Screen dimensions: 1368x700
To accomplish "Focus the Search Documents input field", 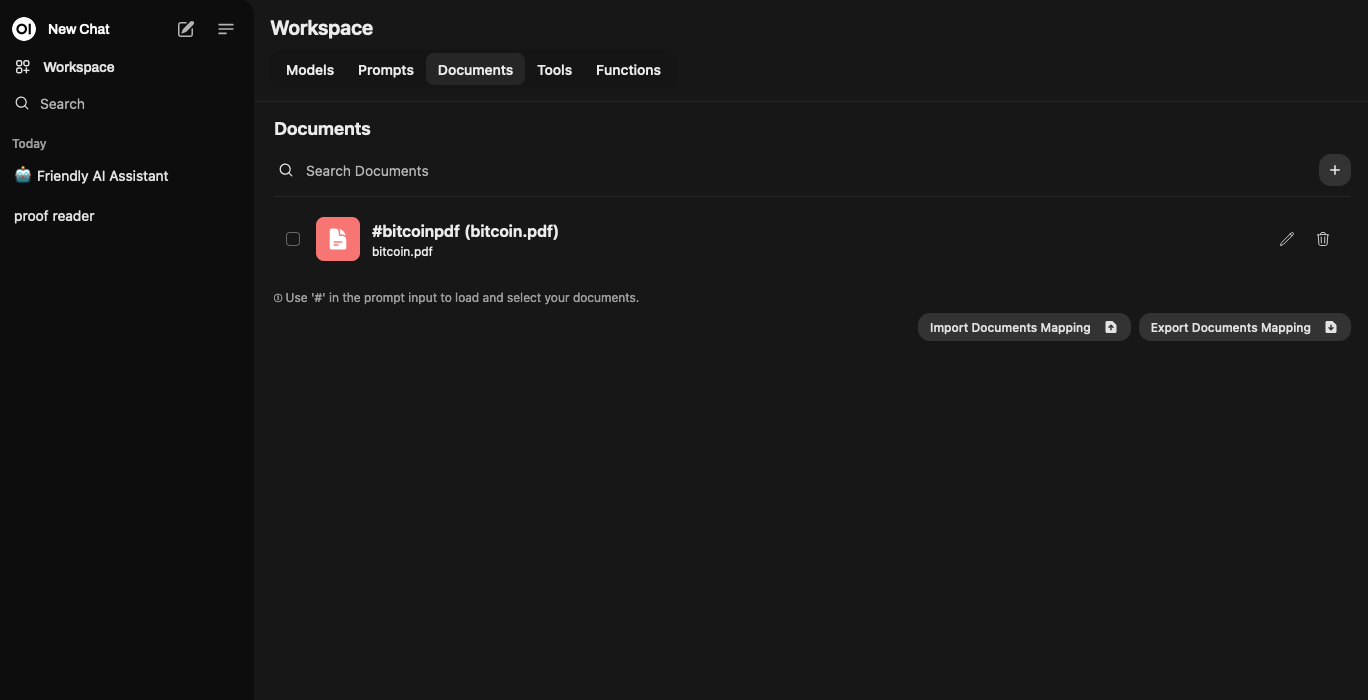I will [x=806, y=171].
